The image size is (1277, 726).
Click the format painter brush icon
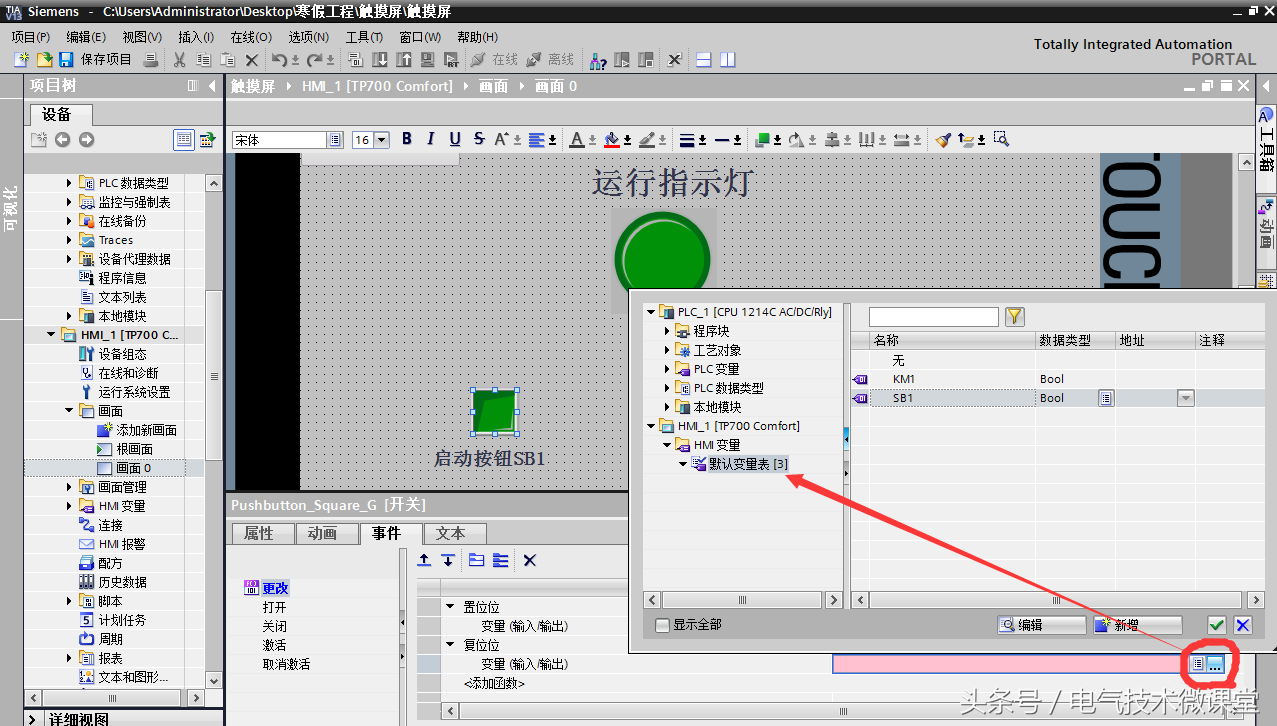pos(943,139)
